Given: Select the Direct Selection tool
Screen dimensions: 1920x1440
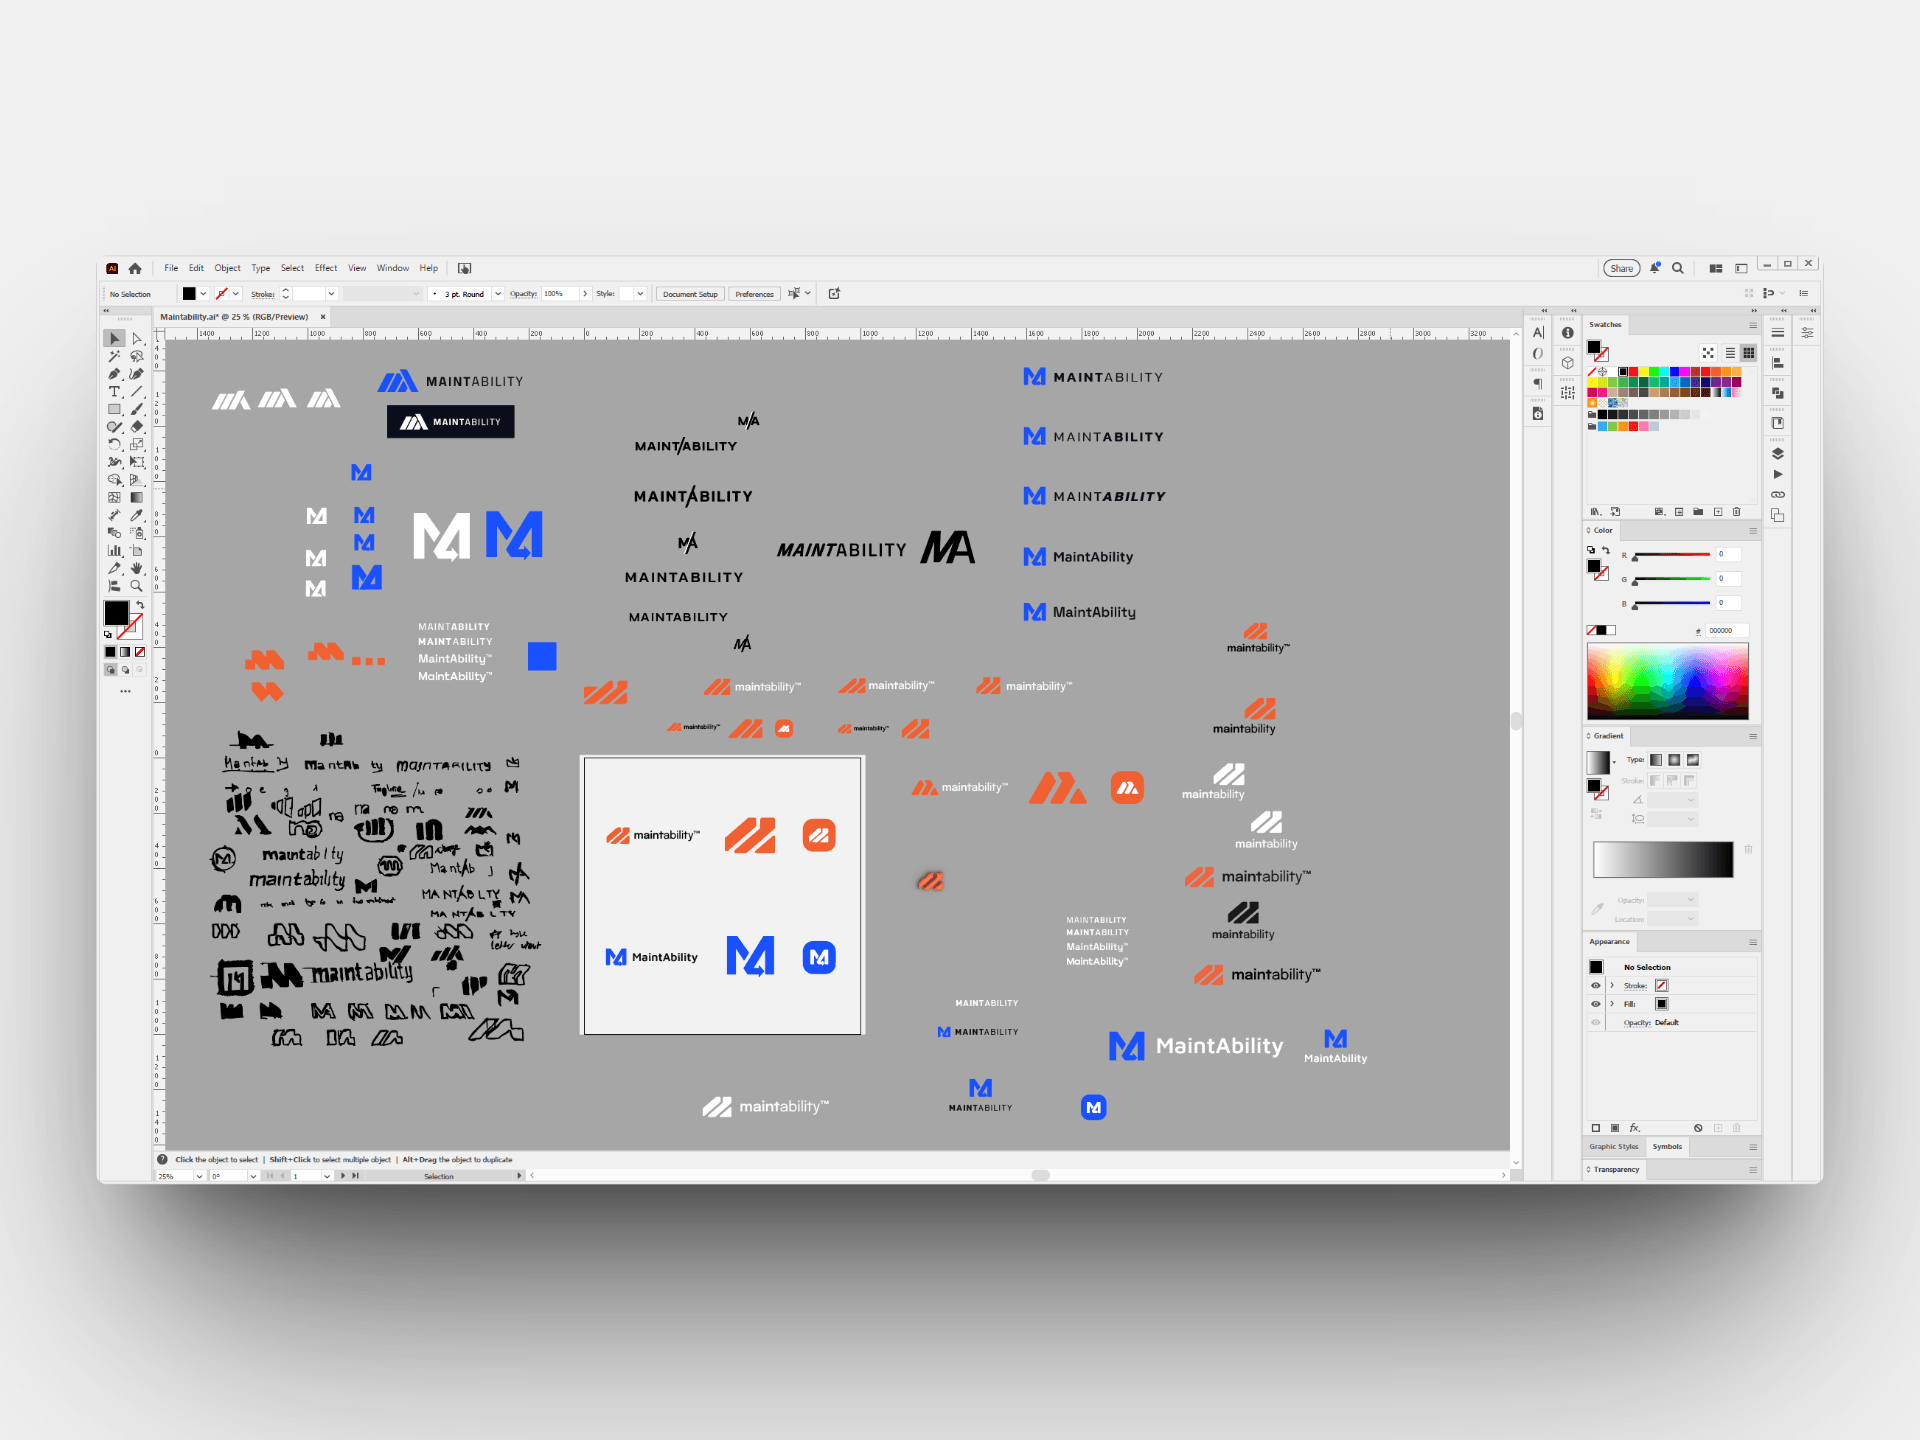Looking at the screenshot, I should 137,339.
